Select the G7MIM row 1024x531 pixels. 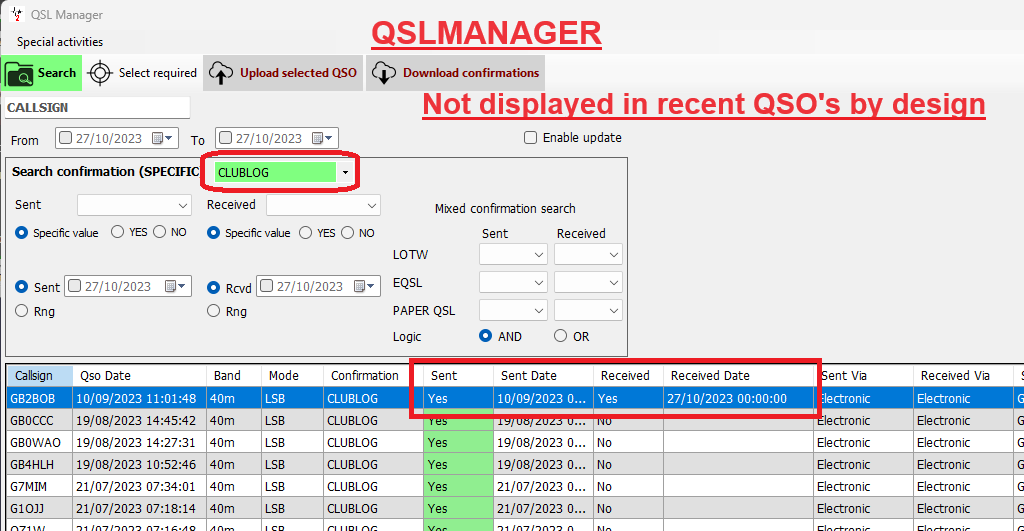515,486
